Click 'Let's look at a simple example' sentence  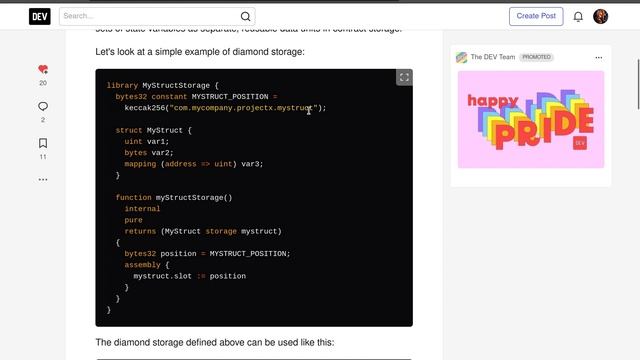200,52
